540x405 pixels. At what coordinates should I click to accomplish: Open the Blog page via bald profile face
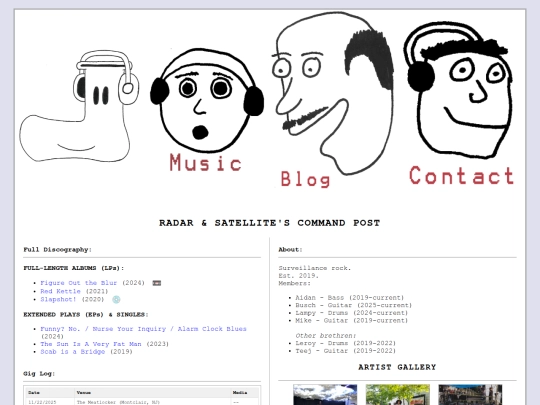(333, 93)
